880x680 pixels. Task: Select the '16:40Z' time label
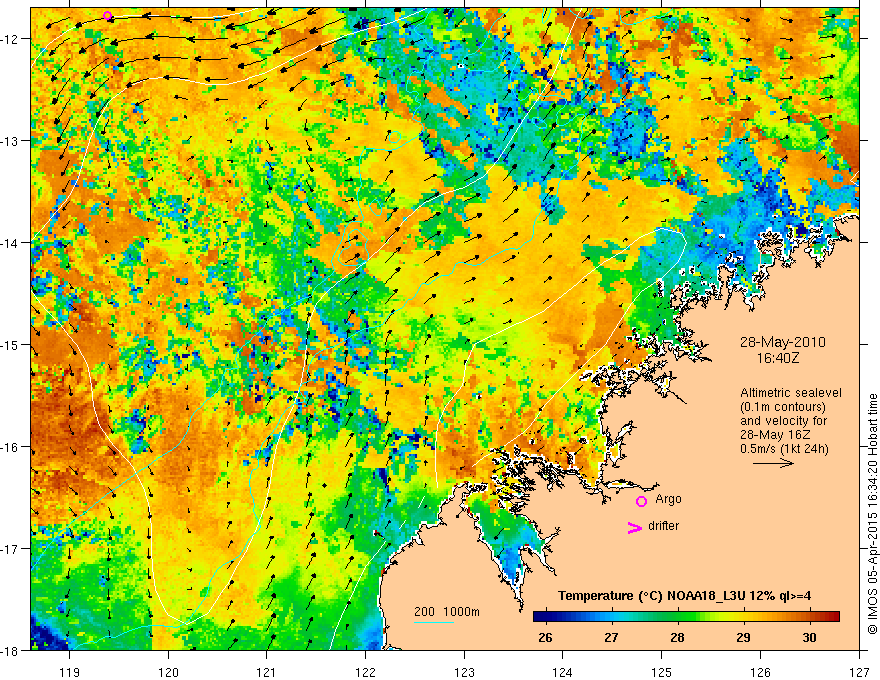(x=777, y=357)
